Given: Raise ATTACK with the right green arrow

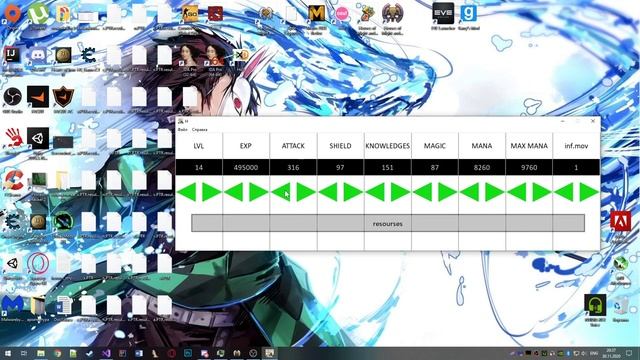Looking at the screenshot, I should (x=306, y=192).
